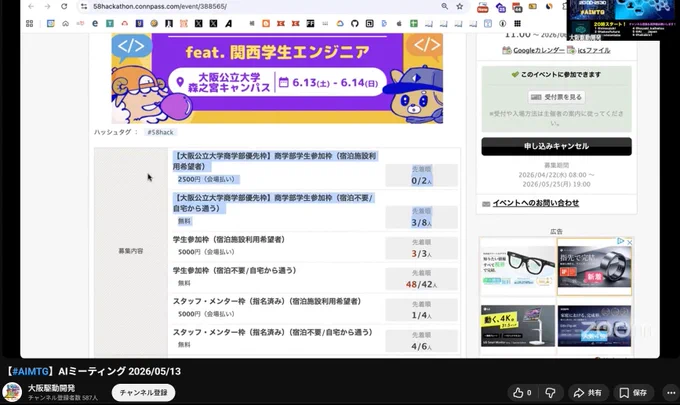The image size is (680, 405).
Task: Click '学生参加枠（宿泊施設利用希望者）' row title
Action: (229, 239)
